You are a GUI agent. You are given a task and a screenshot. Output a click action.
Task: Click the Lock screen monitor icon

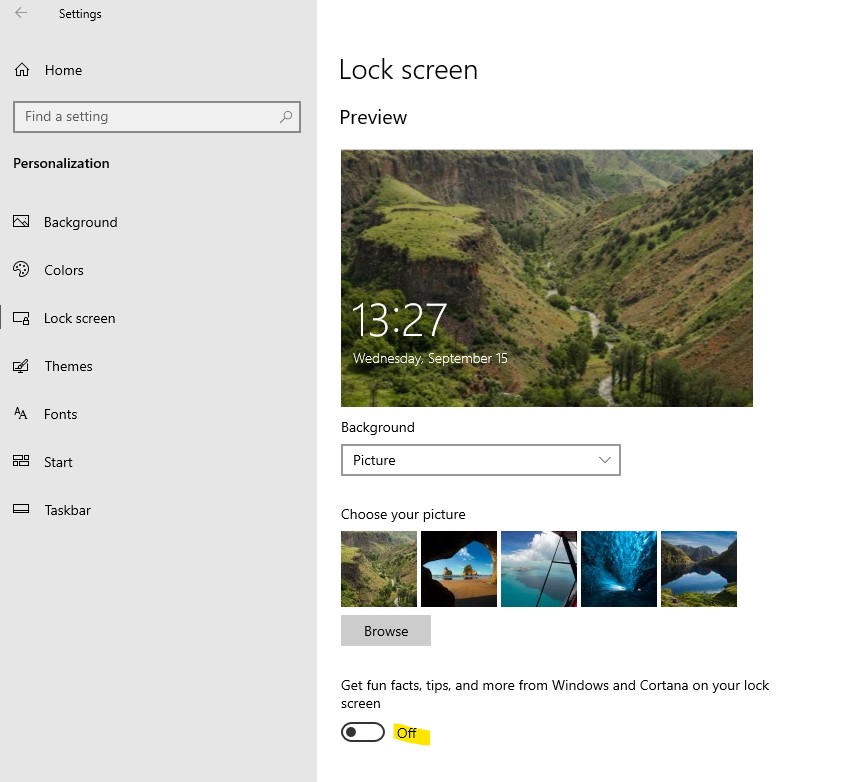21,318
